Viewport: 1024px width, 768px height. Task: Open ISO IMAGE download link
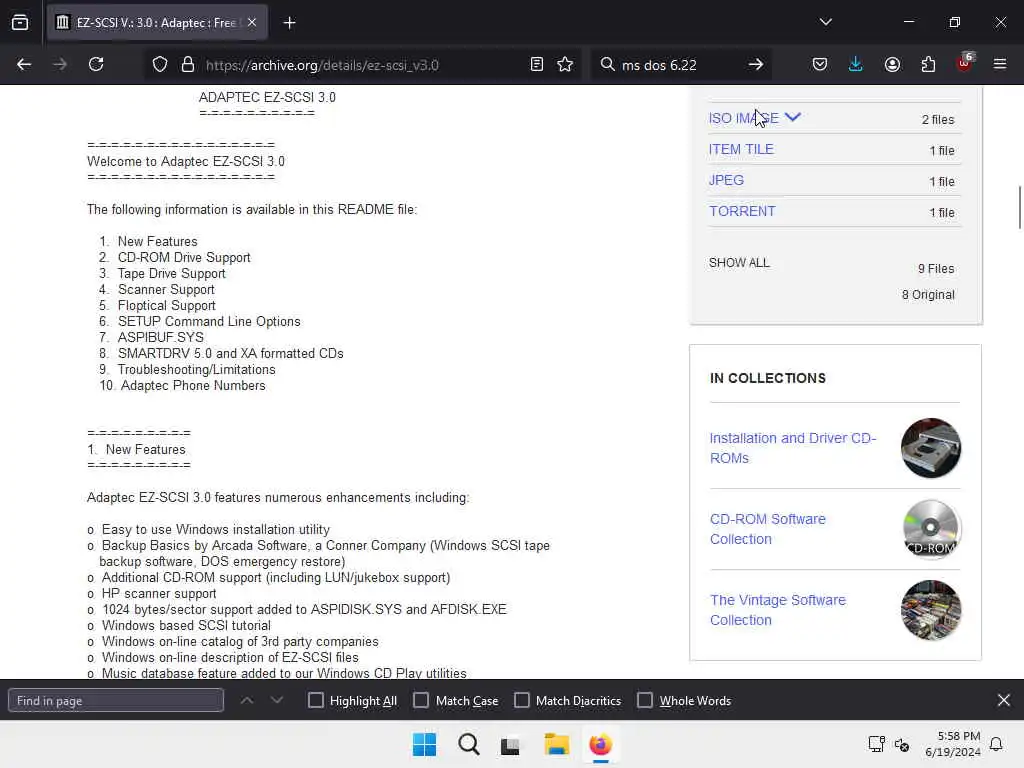pyautogui.click(x=743, y=118)
